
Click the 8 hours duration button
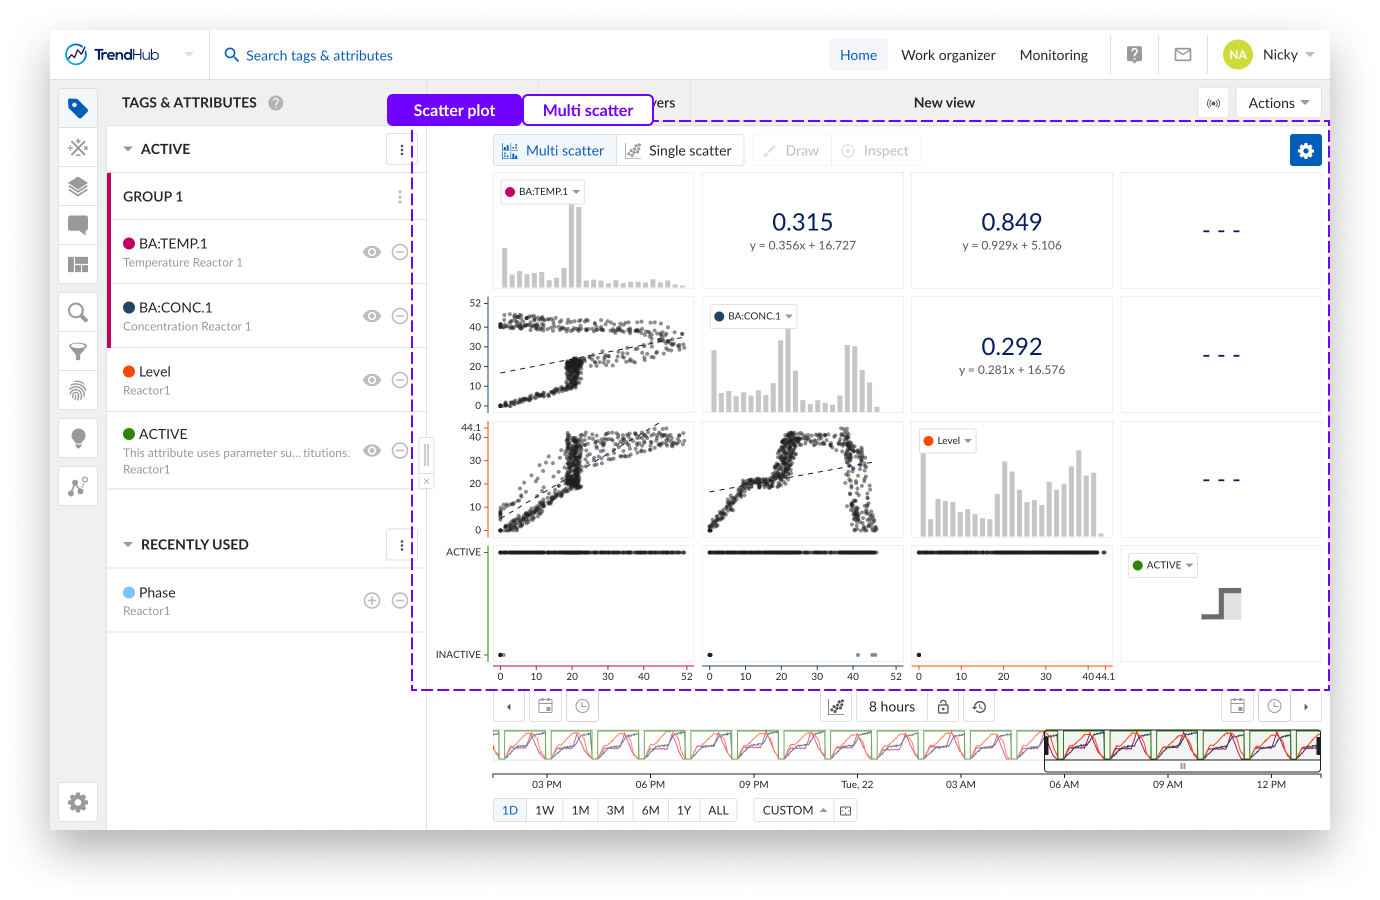[x=891, y=707]
